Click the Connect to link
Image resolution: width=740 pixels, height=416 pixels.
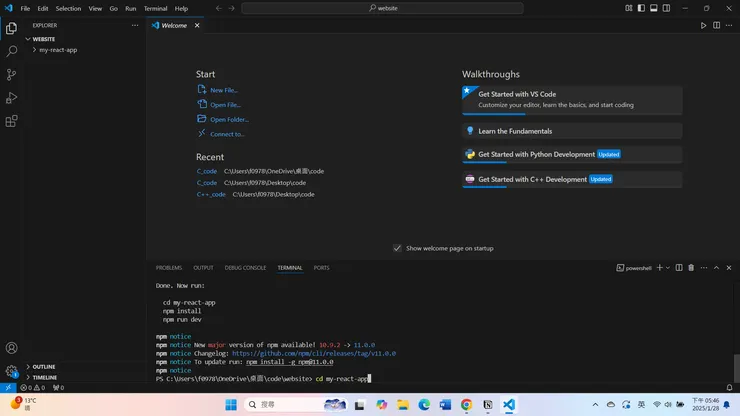click(227, 134)
